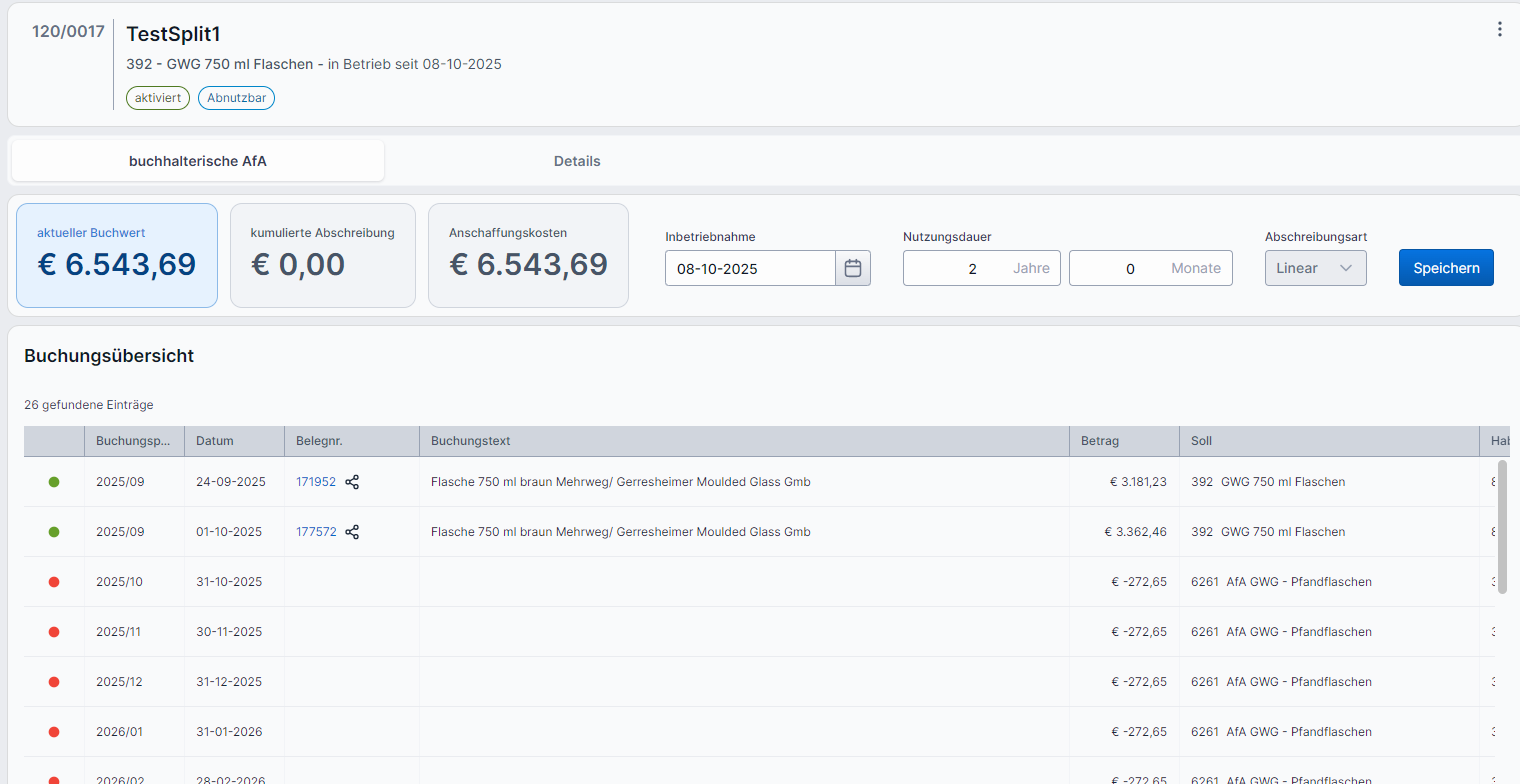Open receipt link 177572
This screenshot has width=1520, height=784.
coord(316,532)
